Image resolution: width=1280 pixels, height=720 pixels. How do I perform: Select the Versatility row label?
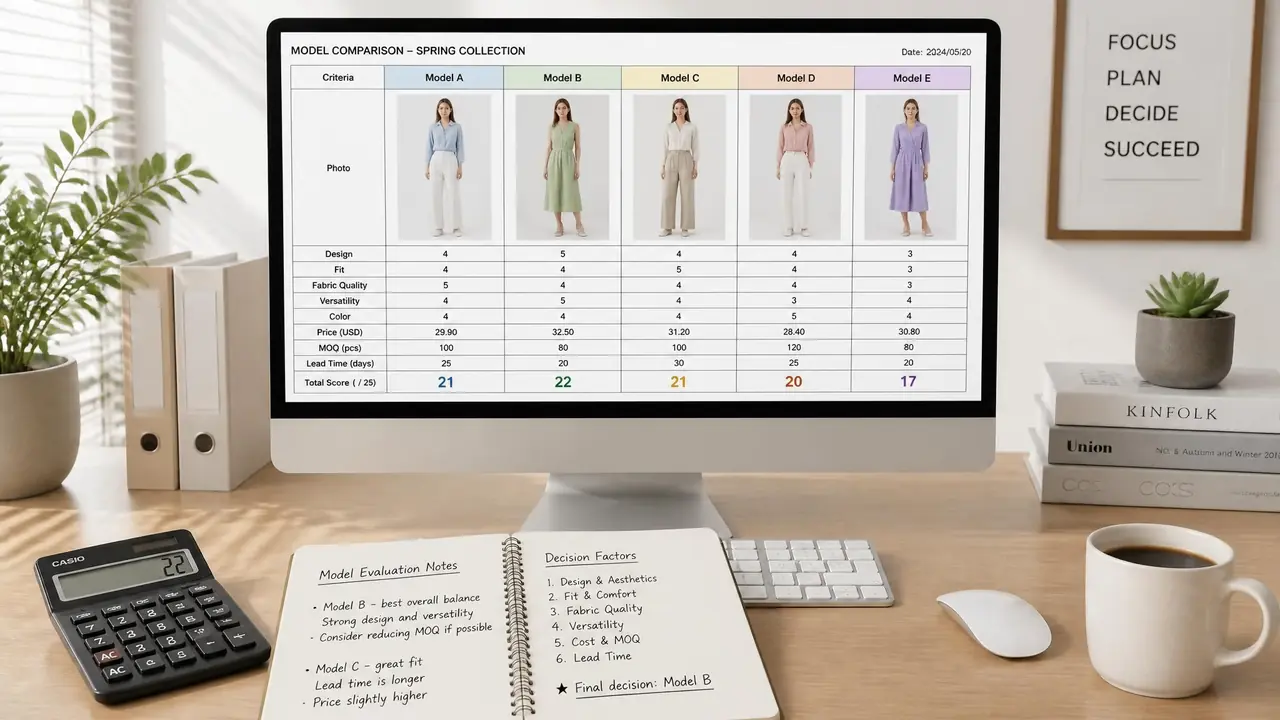[x=338, y=301]
